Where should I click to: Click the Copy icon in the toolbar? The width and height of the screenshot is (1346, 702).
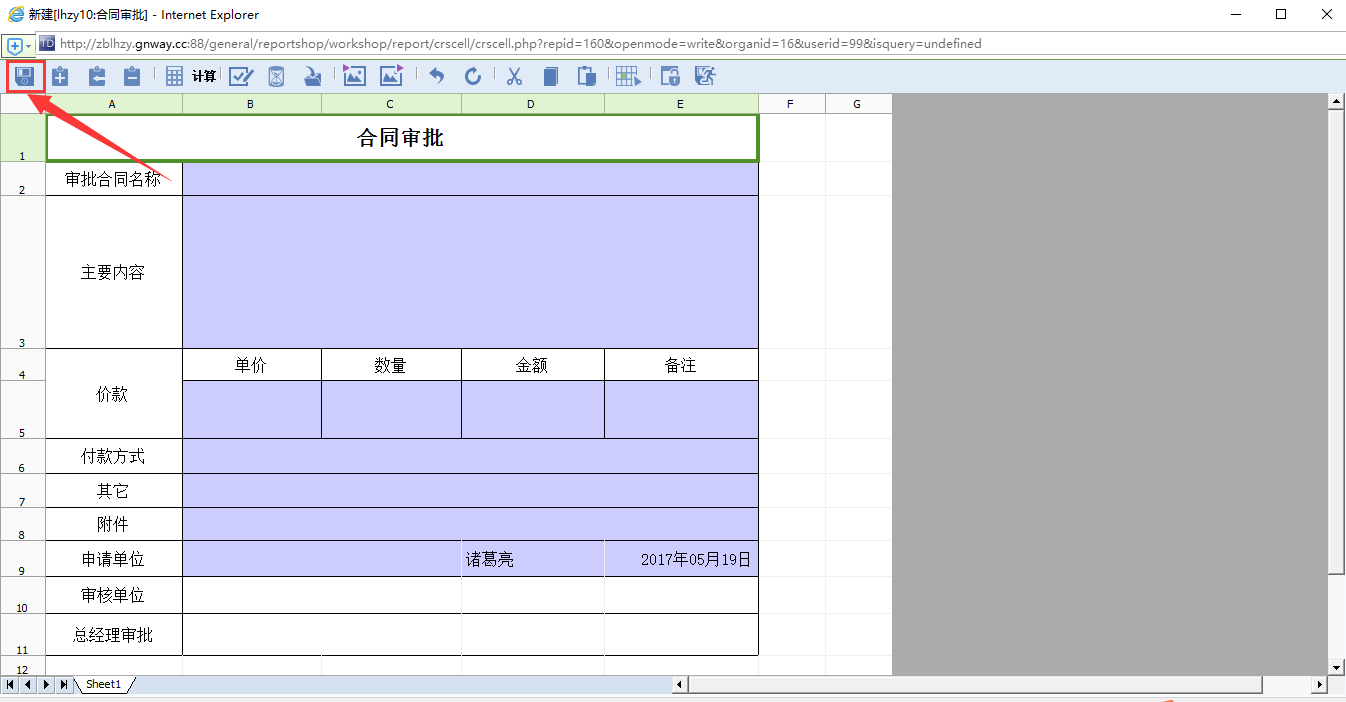[x=550, y=76]
